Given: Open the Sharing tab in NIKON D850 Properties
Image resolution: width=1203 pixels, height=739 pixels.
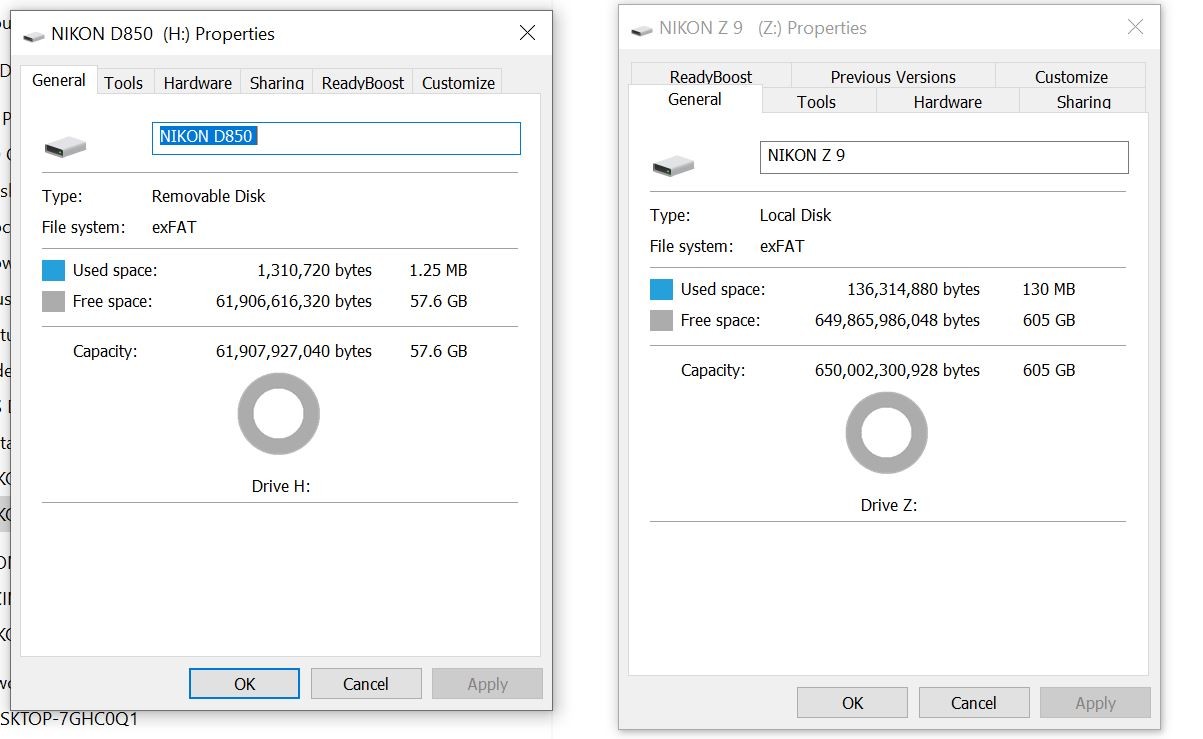Looking at the screenshot, I should click(x=277, y=83).
